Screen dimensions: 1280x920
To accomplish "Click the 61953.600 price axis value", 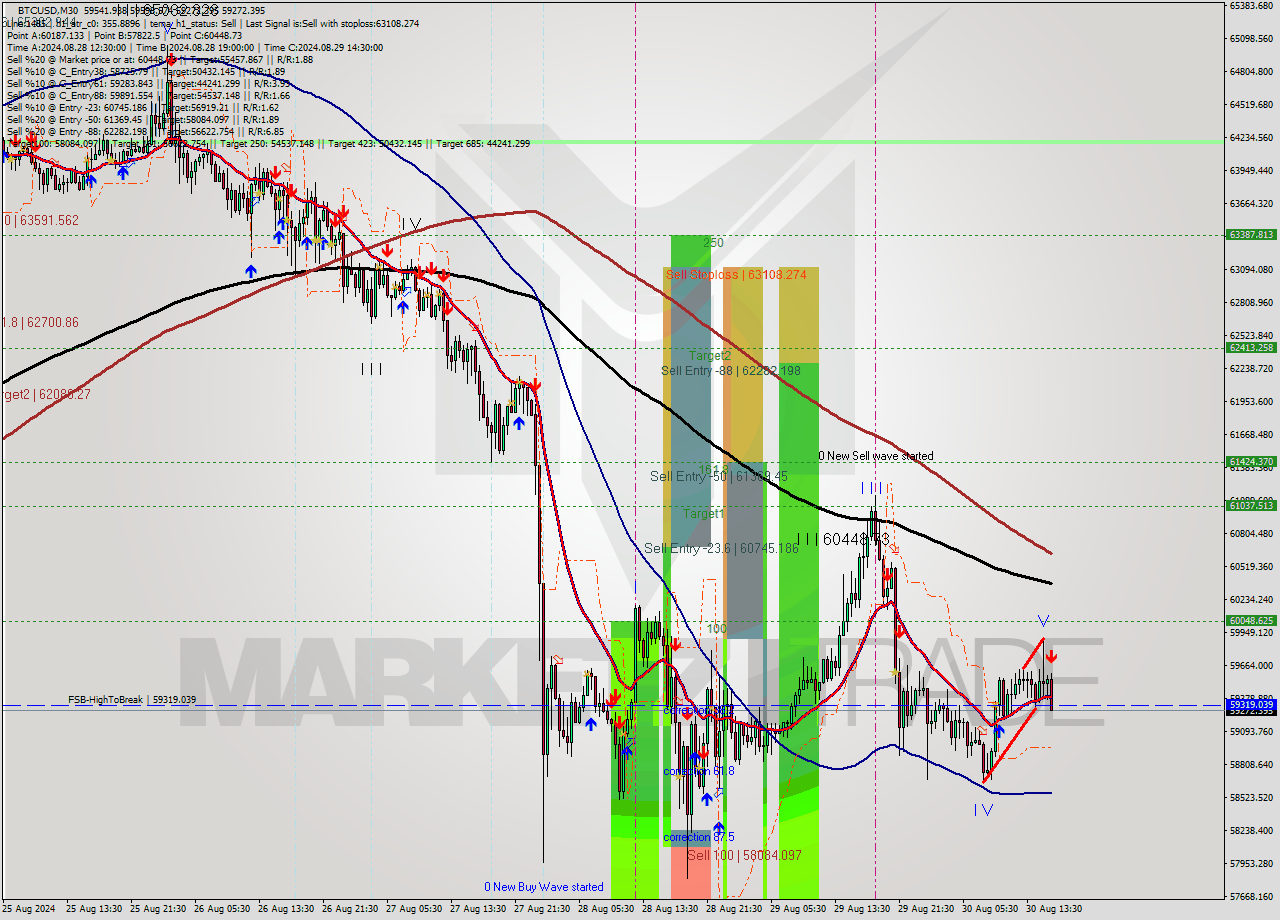I will point(1251,402).
